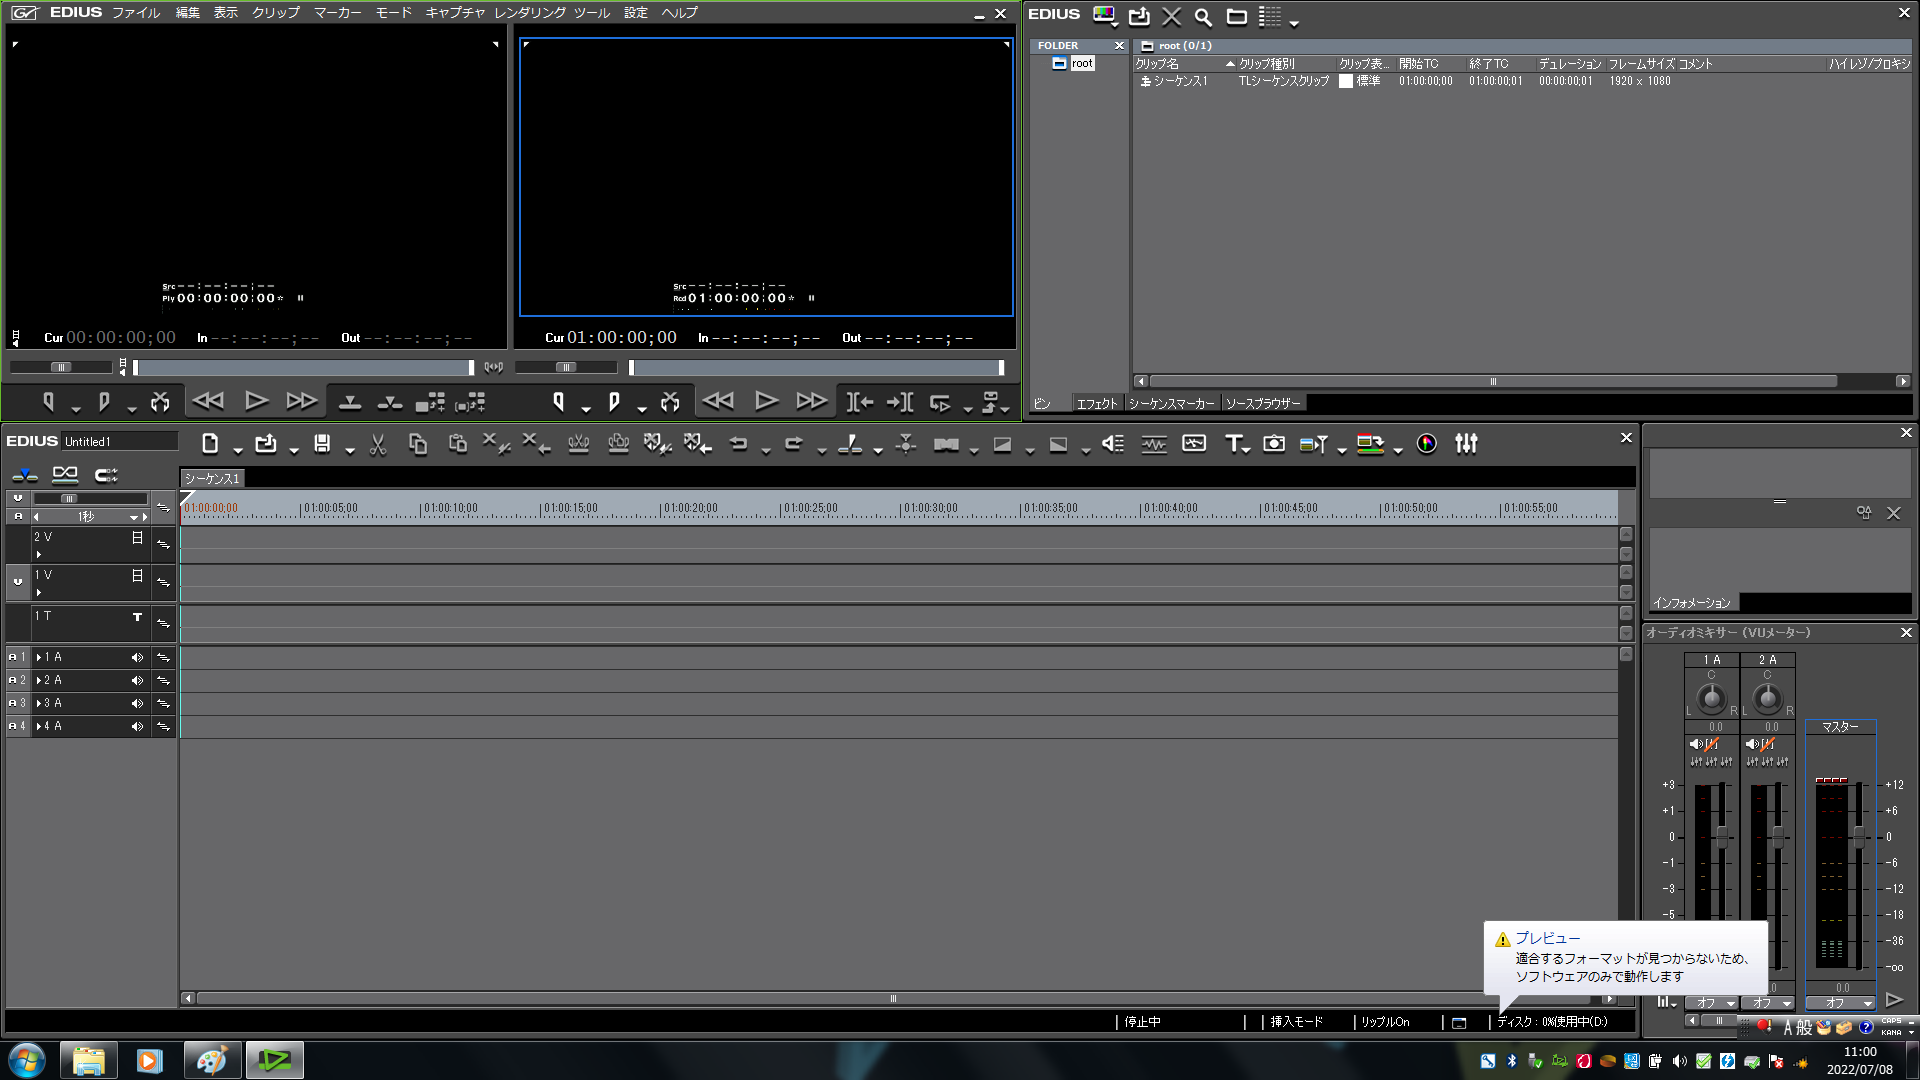Play the recorder monitor
The height and width of the screenshot is (1080, 1920).
[766, 402]
